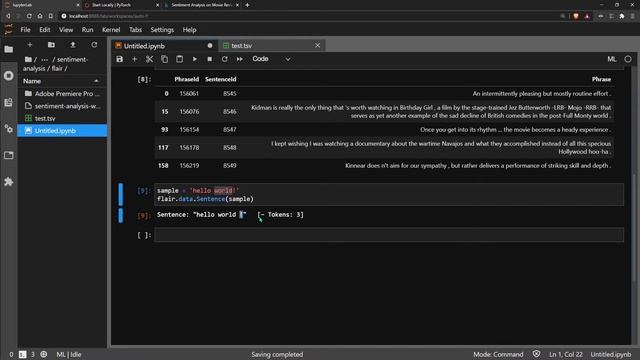The image size is (640, 360).
Task: Open the Settings menu
Action: coord(162,30)
